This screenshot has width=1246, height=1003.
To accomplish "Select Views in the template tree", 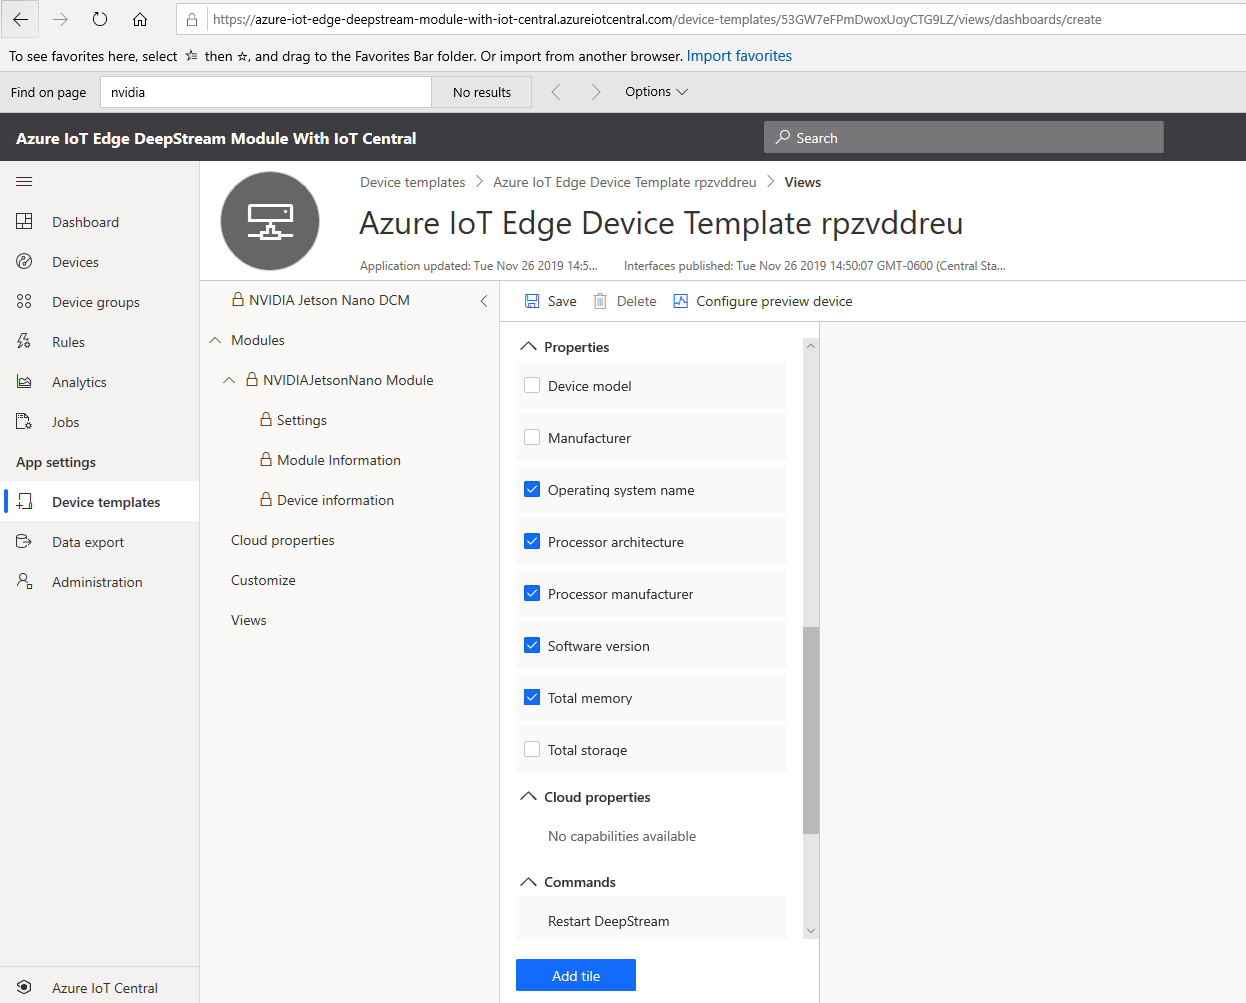I will (x=248, y=620).
